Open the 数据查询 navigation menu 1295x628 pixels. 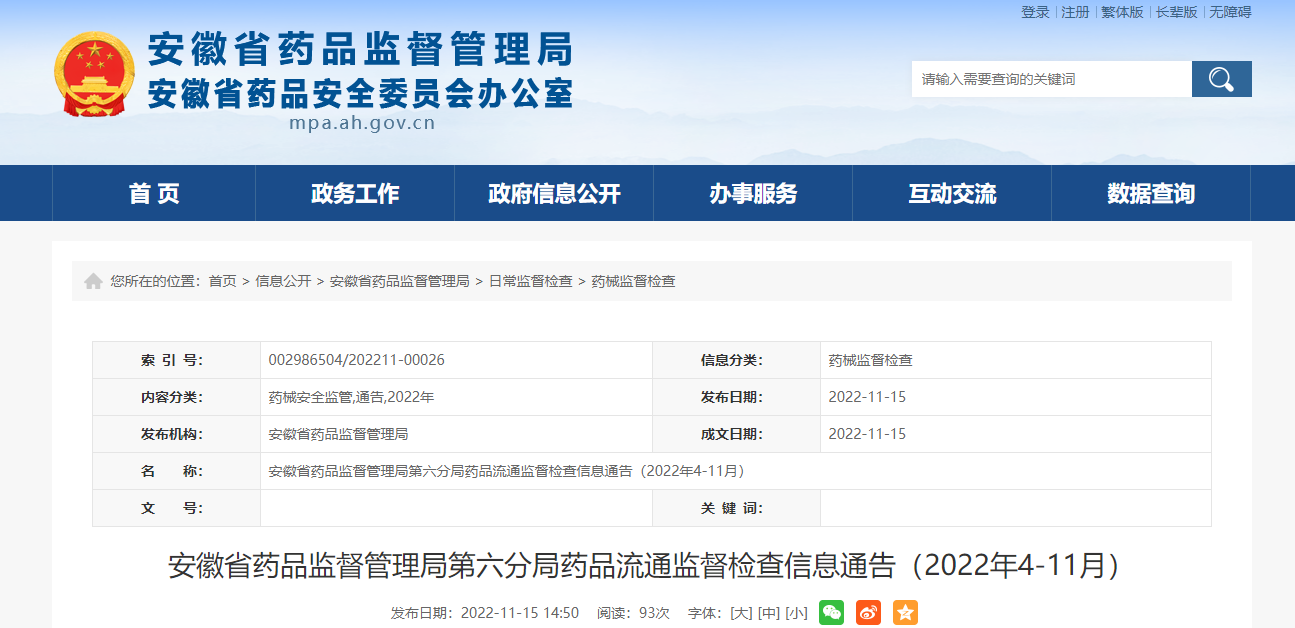(1151, 193)
